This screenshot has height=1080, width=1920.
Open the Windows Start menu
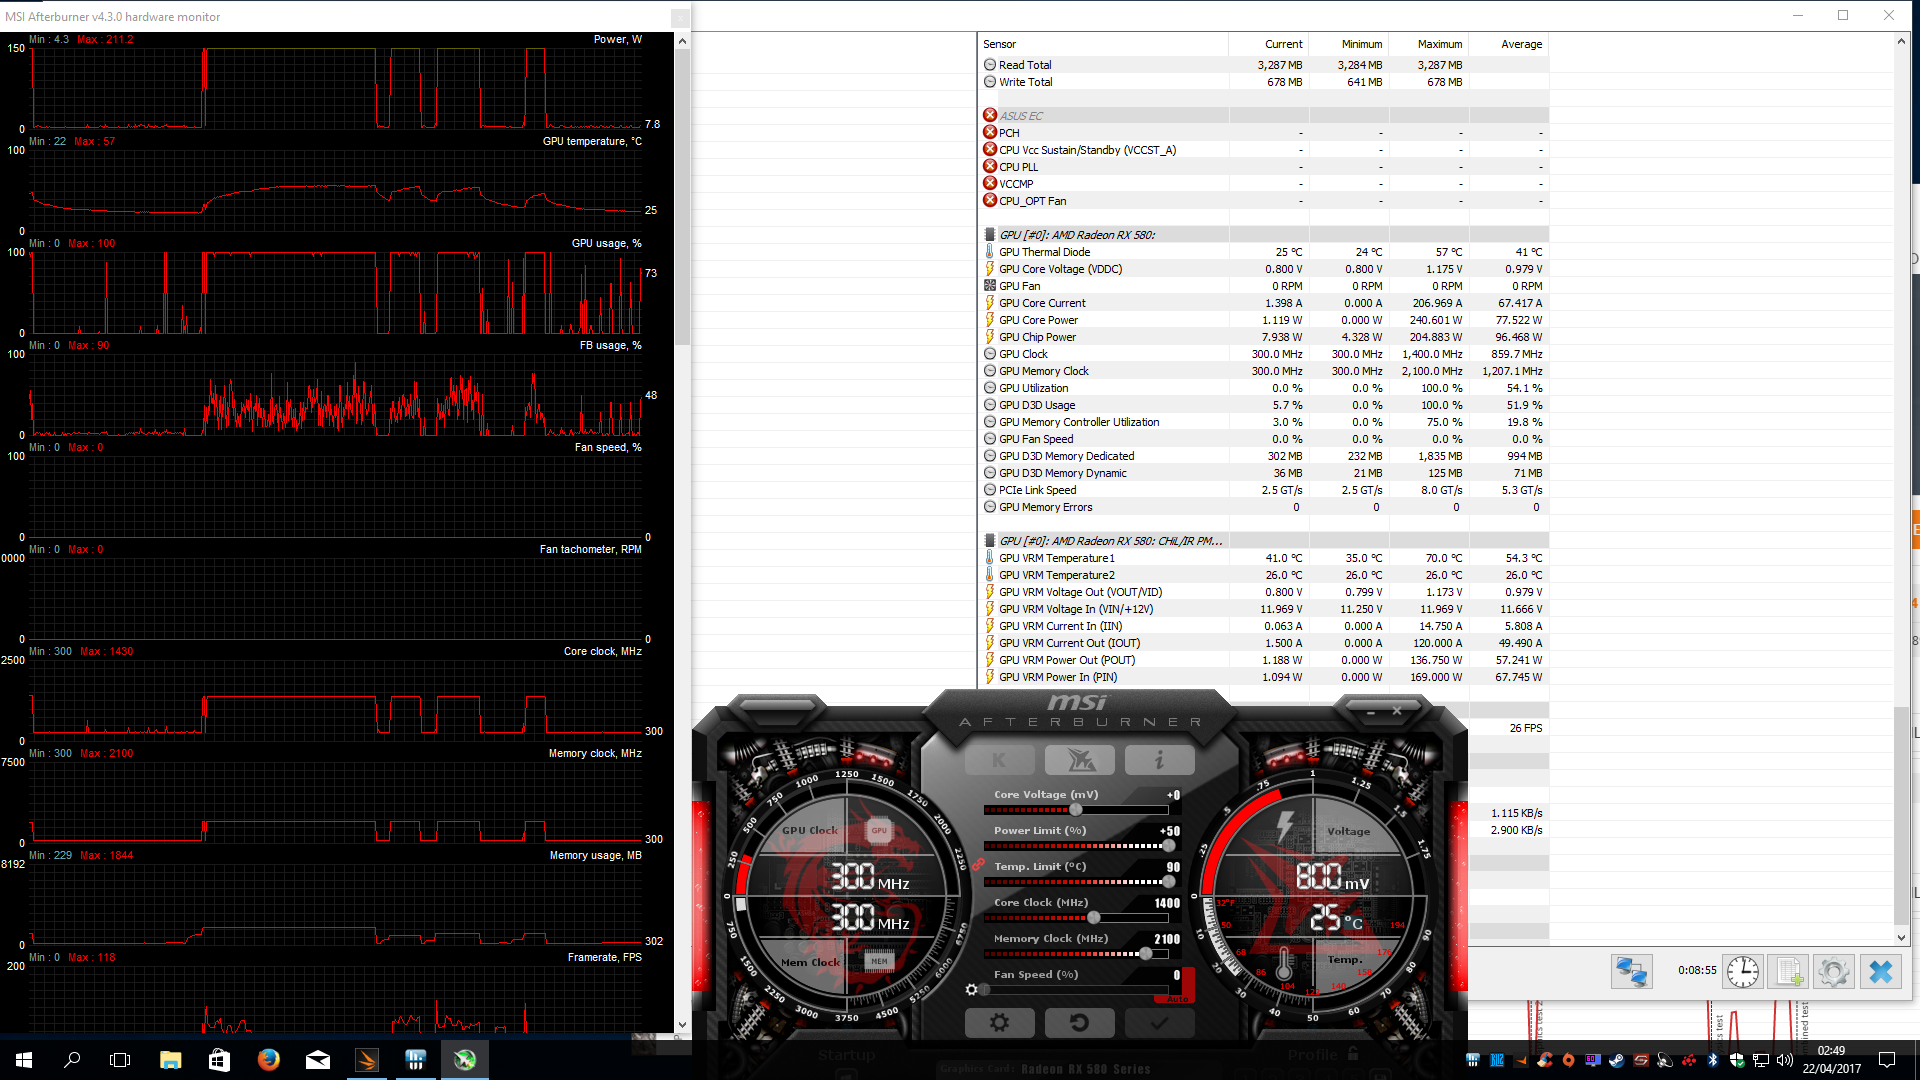click(x=24, y=1059)
